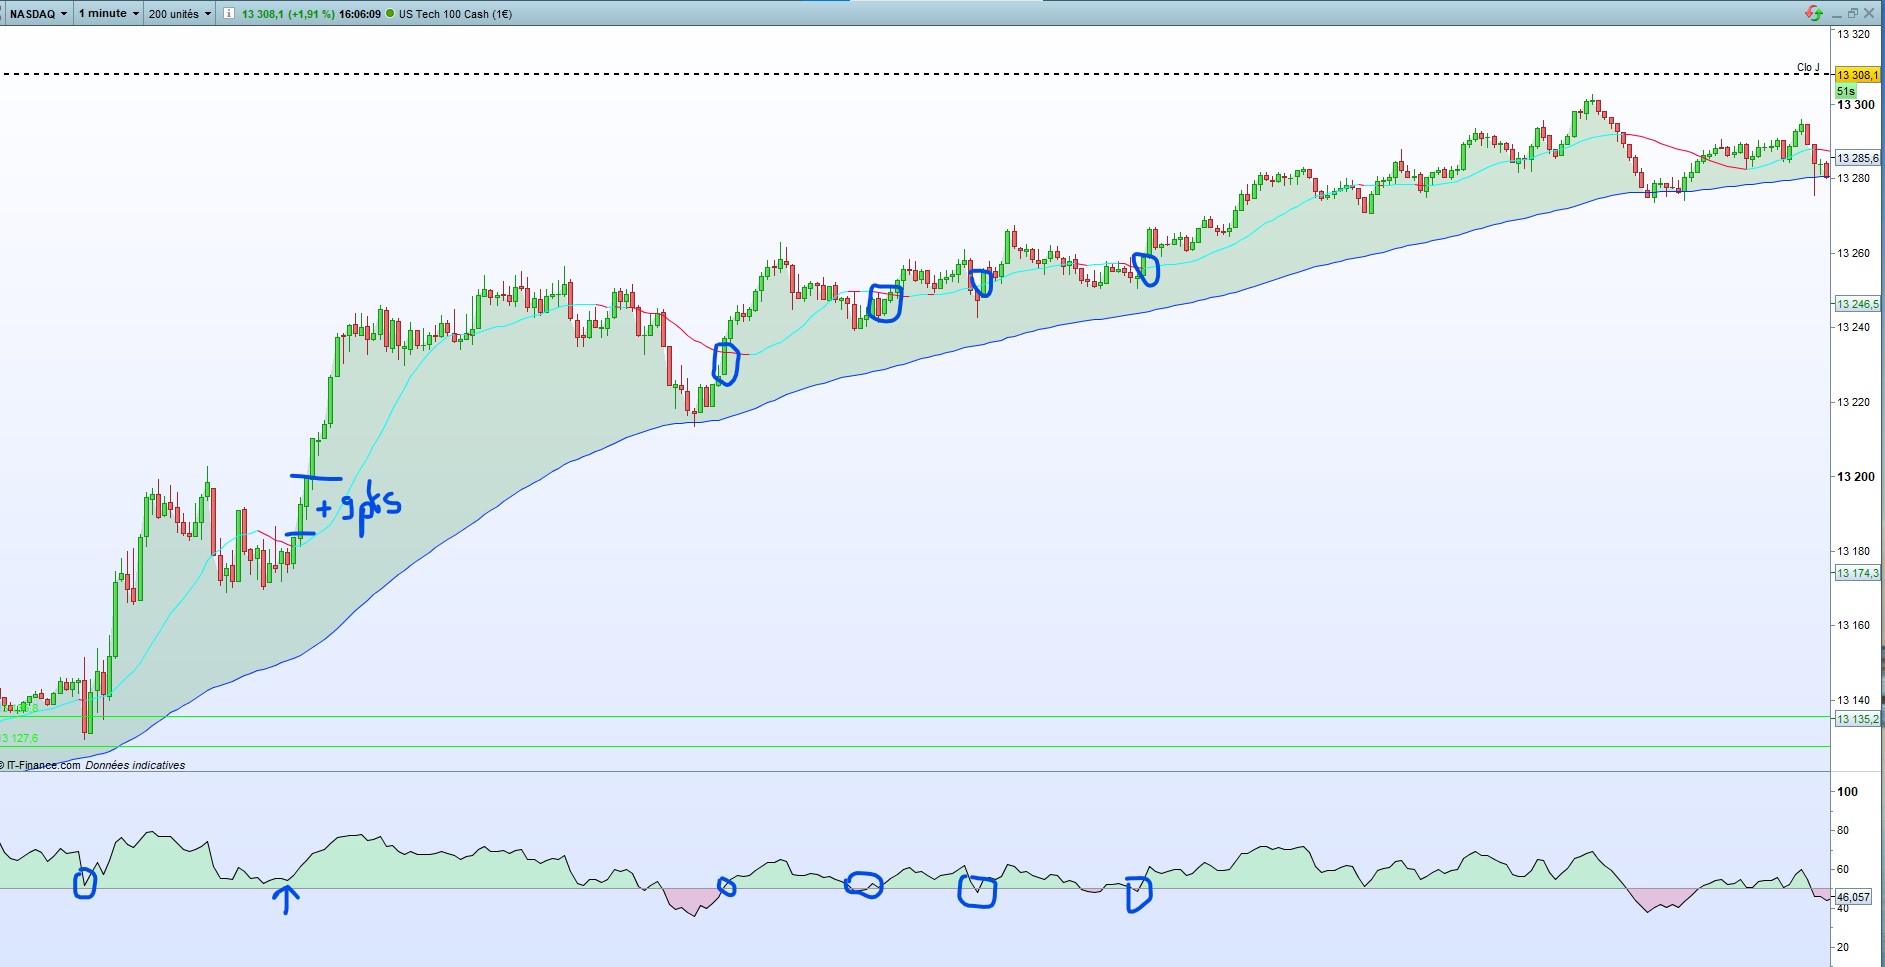Click the 13 160 price scale label
Image resolution: width=1885 pixels, height=967 pixels.
[x=1853, y=625]
